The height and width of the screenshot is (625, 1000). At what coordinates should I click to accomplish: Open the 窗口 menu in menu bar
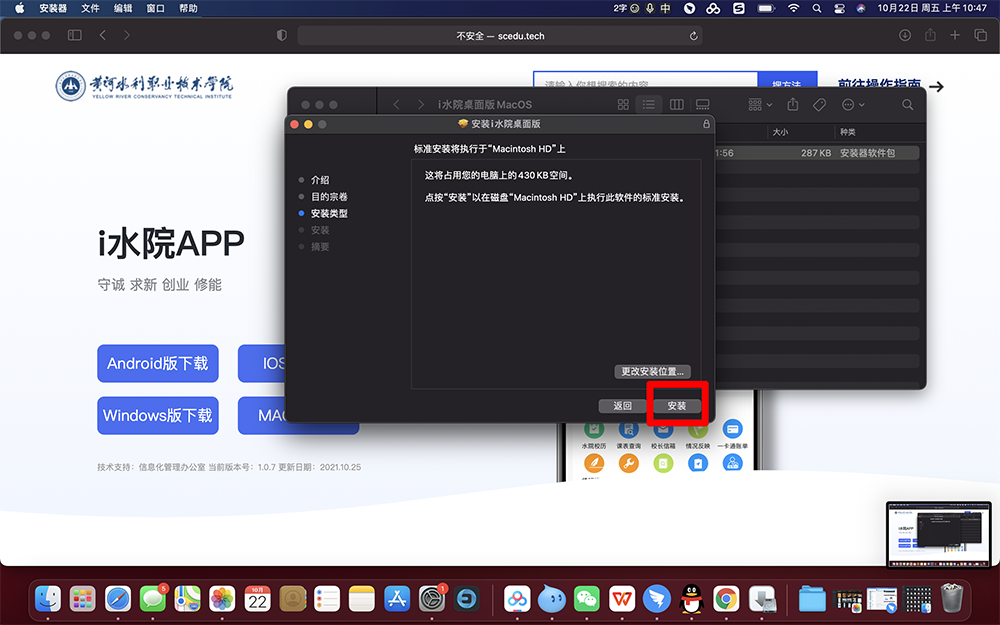[155, 8]
